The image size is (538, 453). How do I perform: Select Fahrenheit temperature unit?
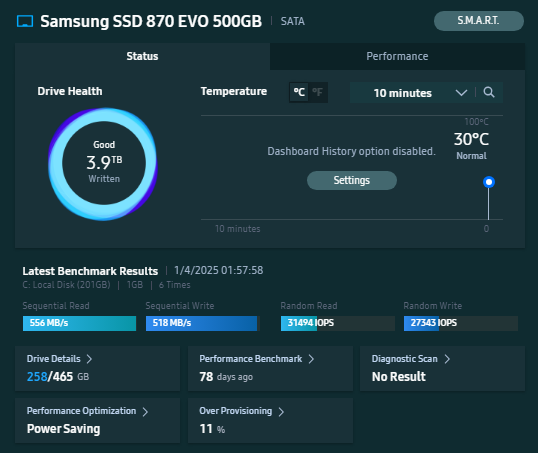pos(318,92)
